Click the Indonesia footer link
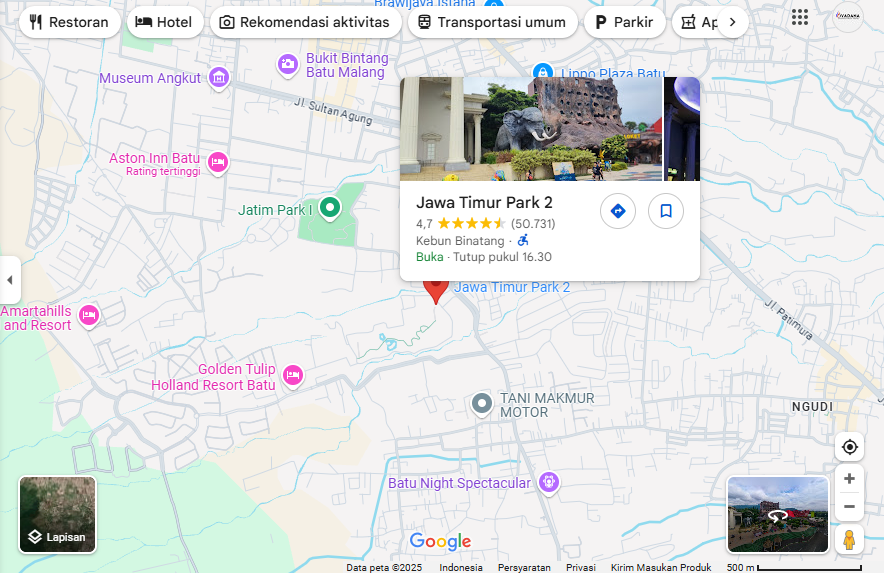Viewport: 884px width, 573px height. (461, 567)
